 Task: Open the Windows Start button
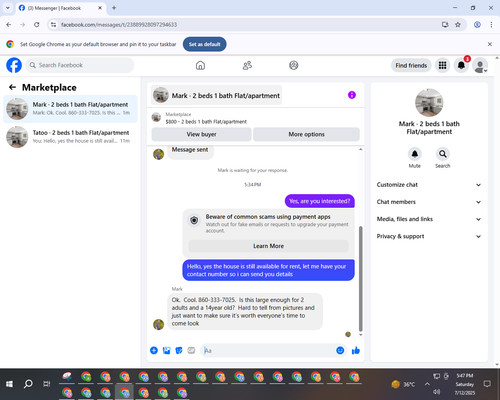pyautogui.click(x=9, y=384)
